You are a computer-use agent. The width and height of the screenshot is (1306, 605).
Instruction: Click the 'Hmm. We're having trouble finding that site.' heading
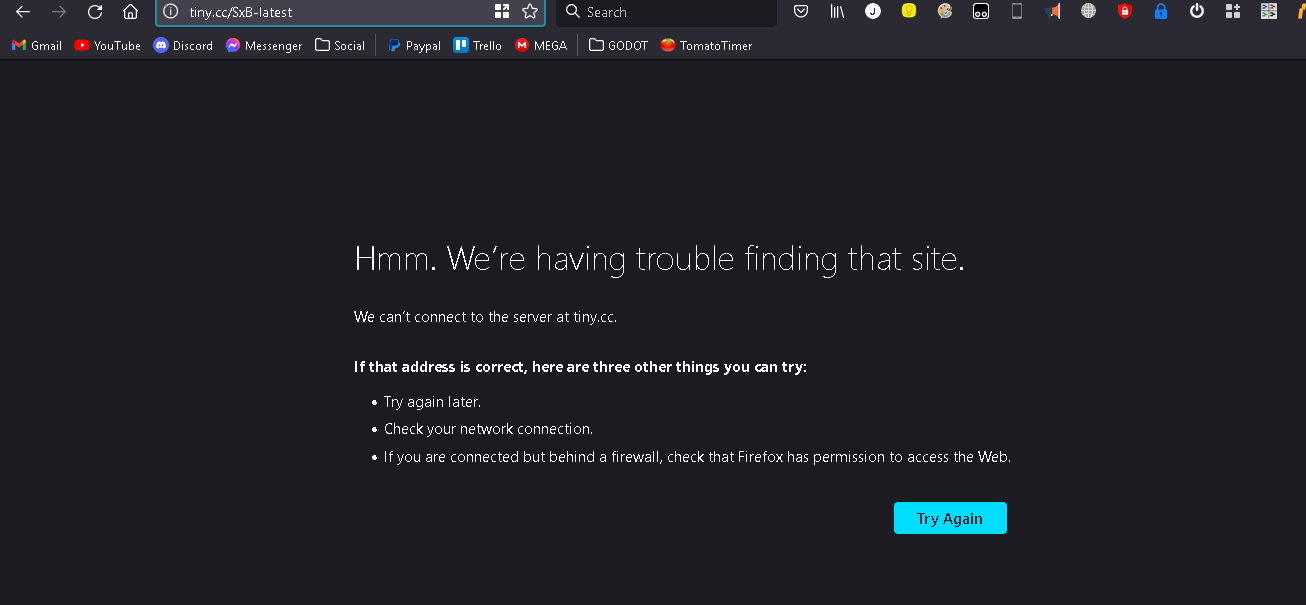(x=659, y=259)
